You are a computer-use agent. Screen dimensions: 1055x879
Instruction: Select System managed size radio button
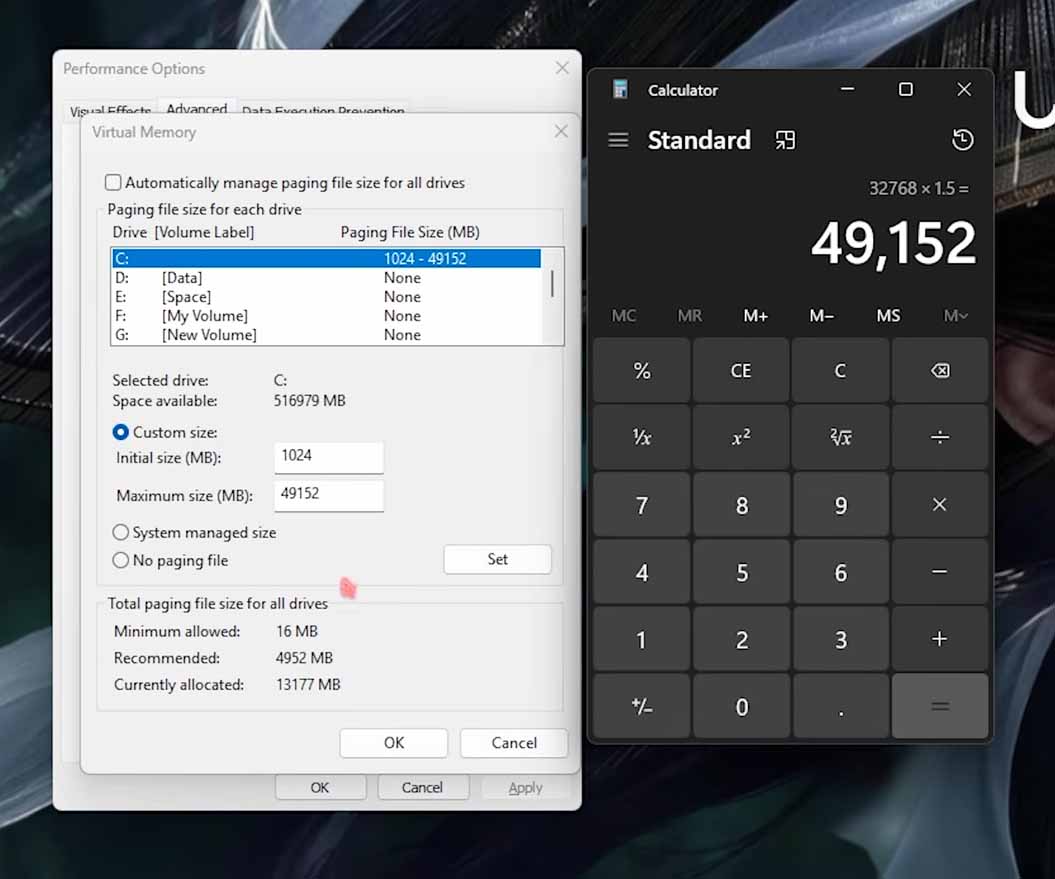(120, 532)
